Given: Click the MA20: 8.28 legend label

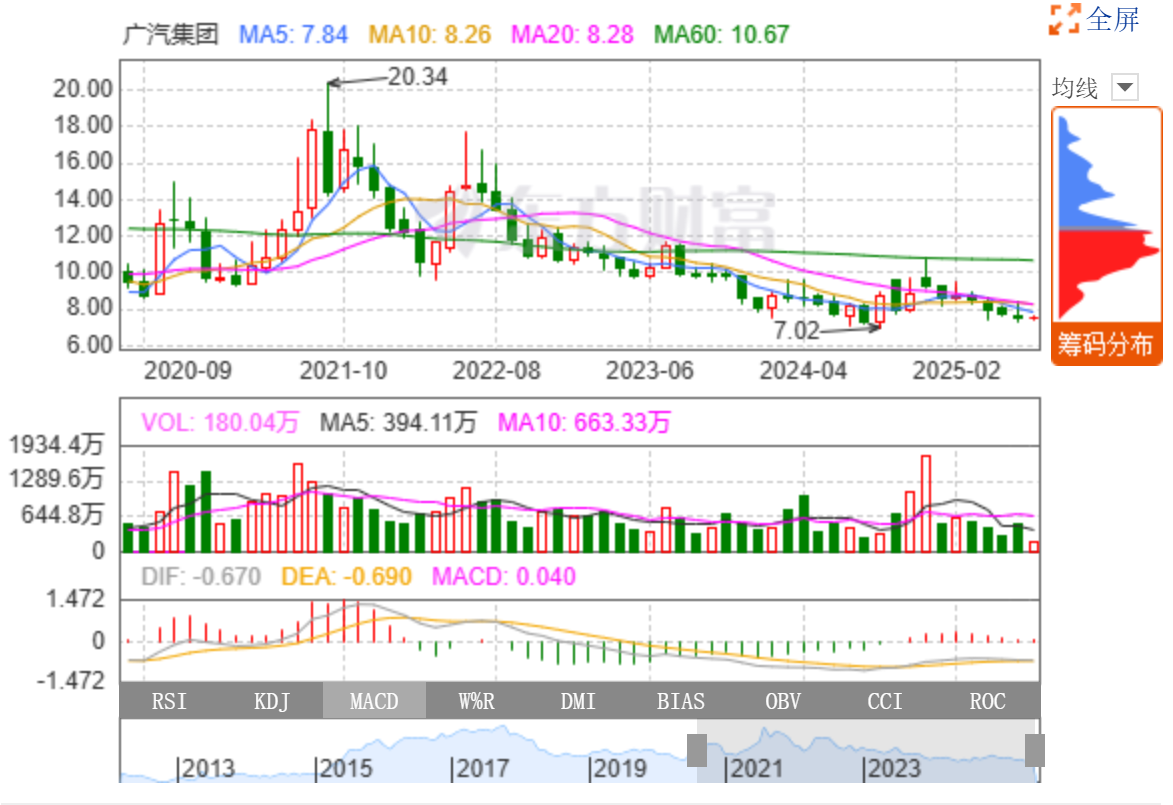Looking at the screenshot, I should click(x=572, y=34).
